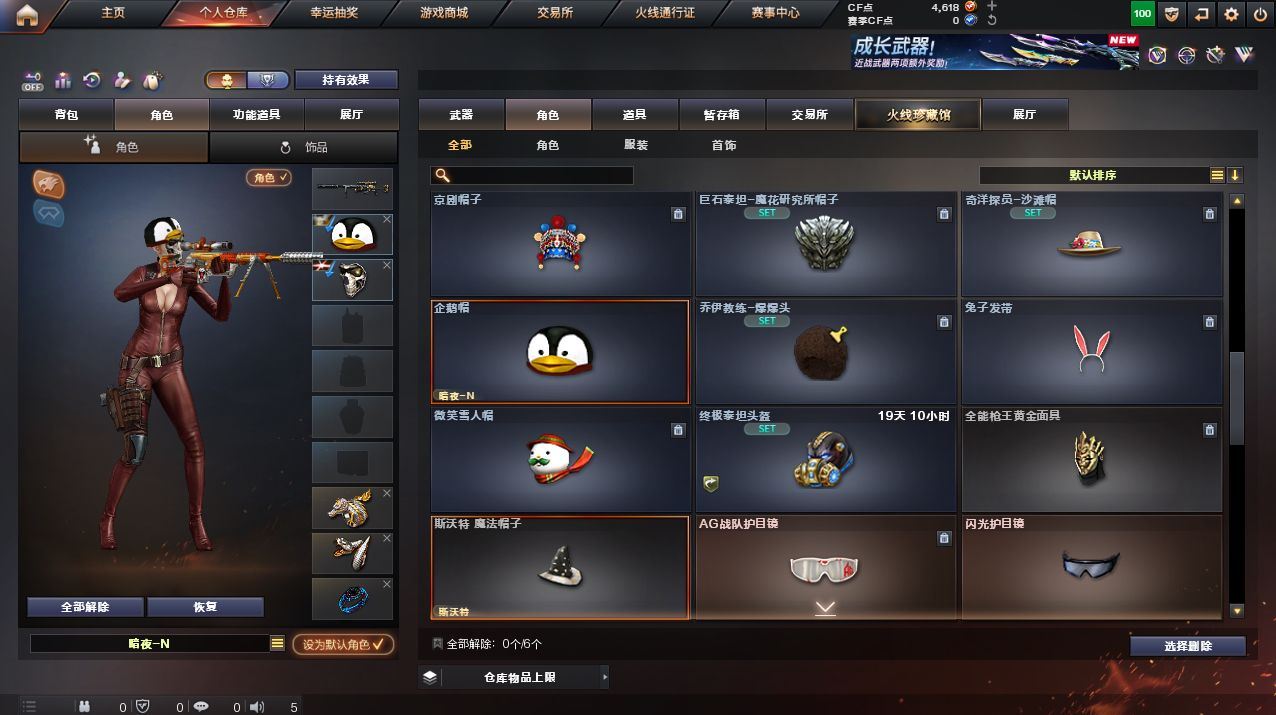
Task: Toggle the OFF key switch icon
Action: click(x=33, y=81)
